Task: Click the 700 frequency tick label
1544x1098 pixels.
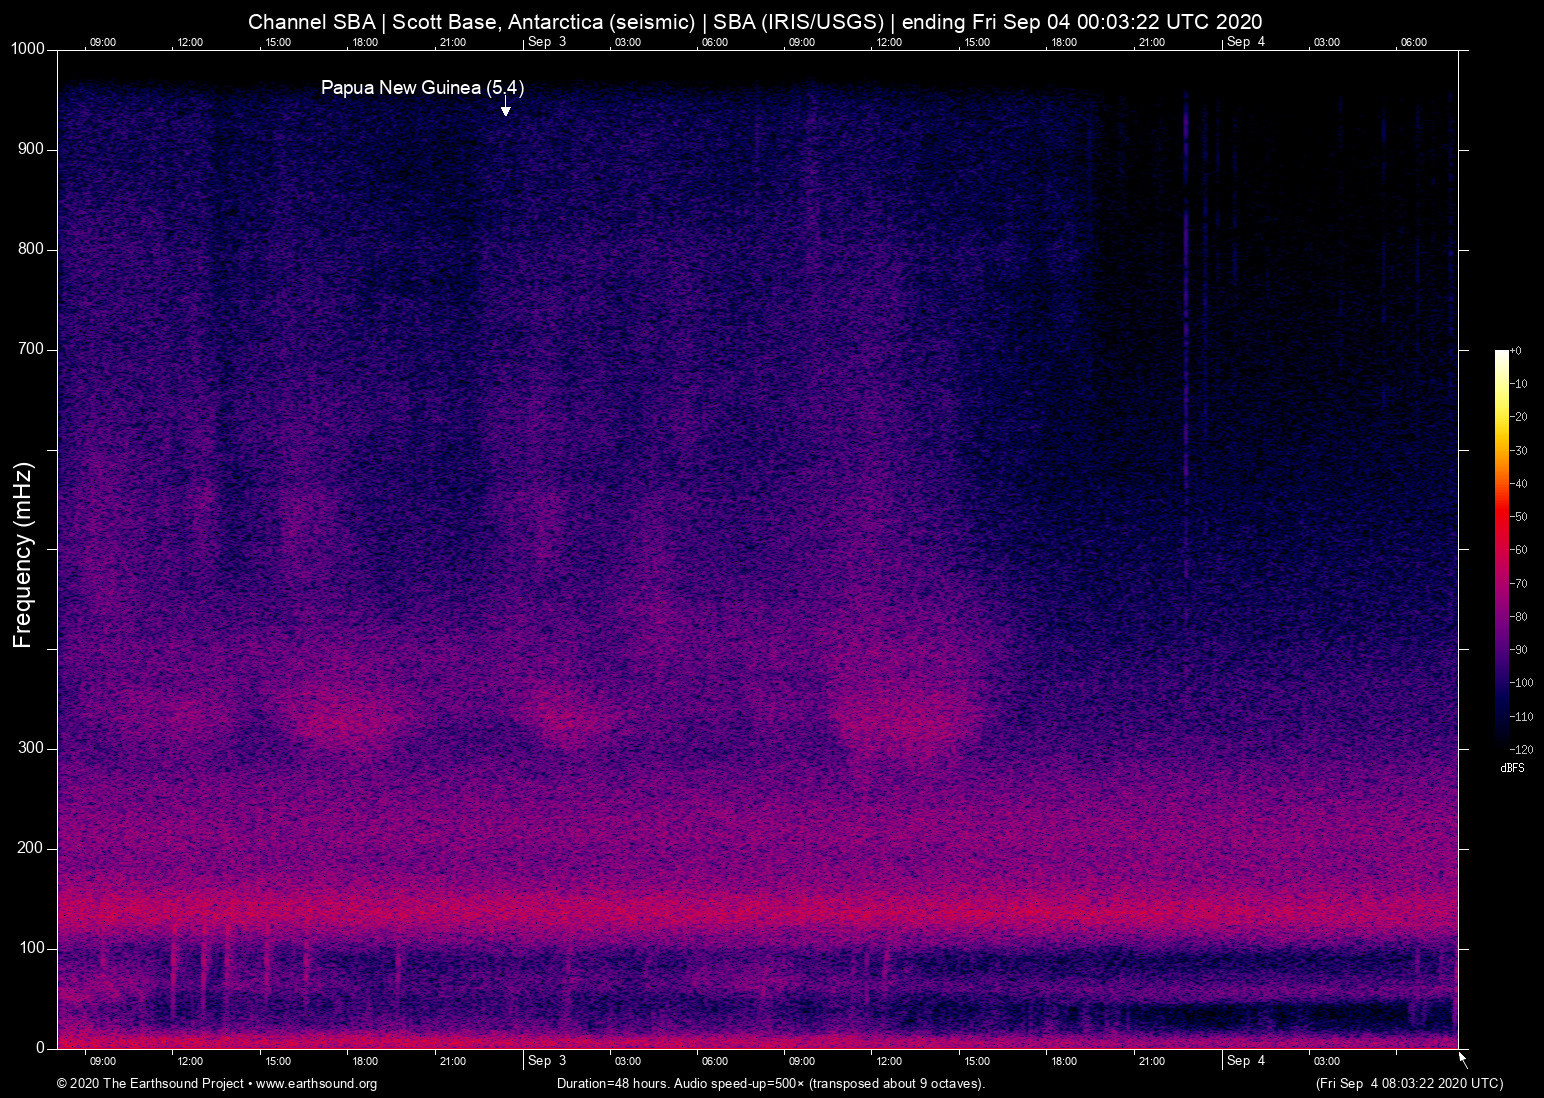Action: coord(31,349)
